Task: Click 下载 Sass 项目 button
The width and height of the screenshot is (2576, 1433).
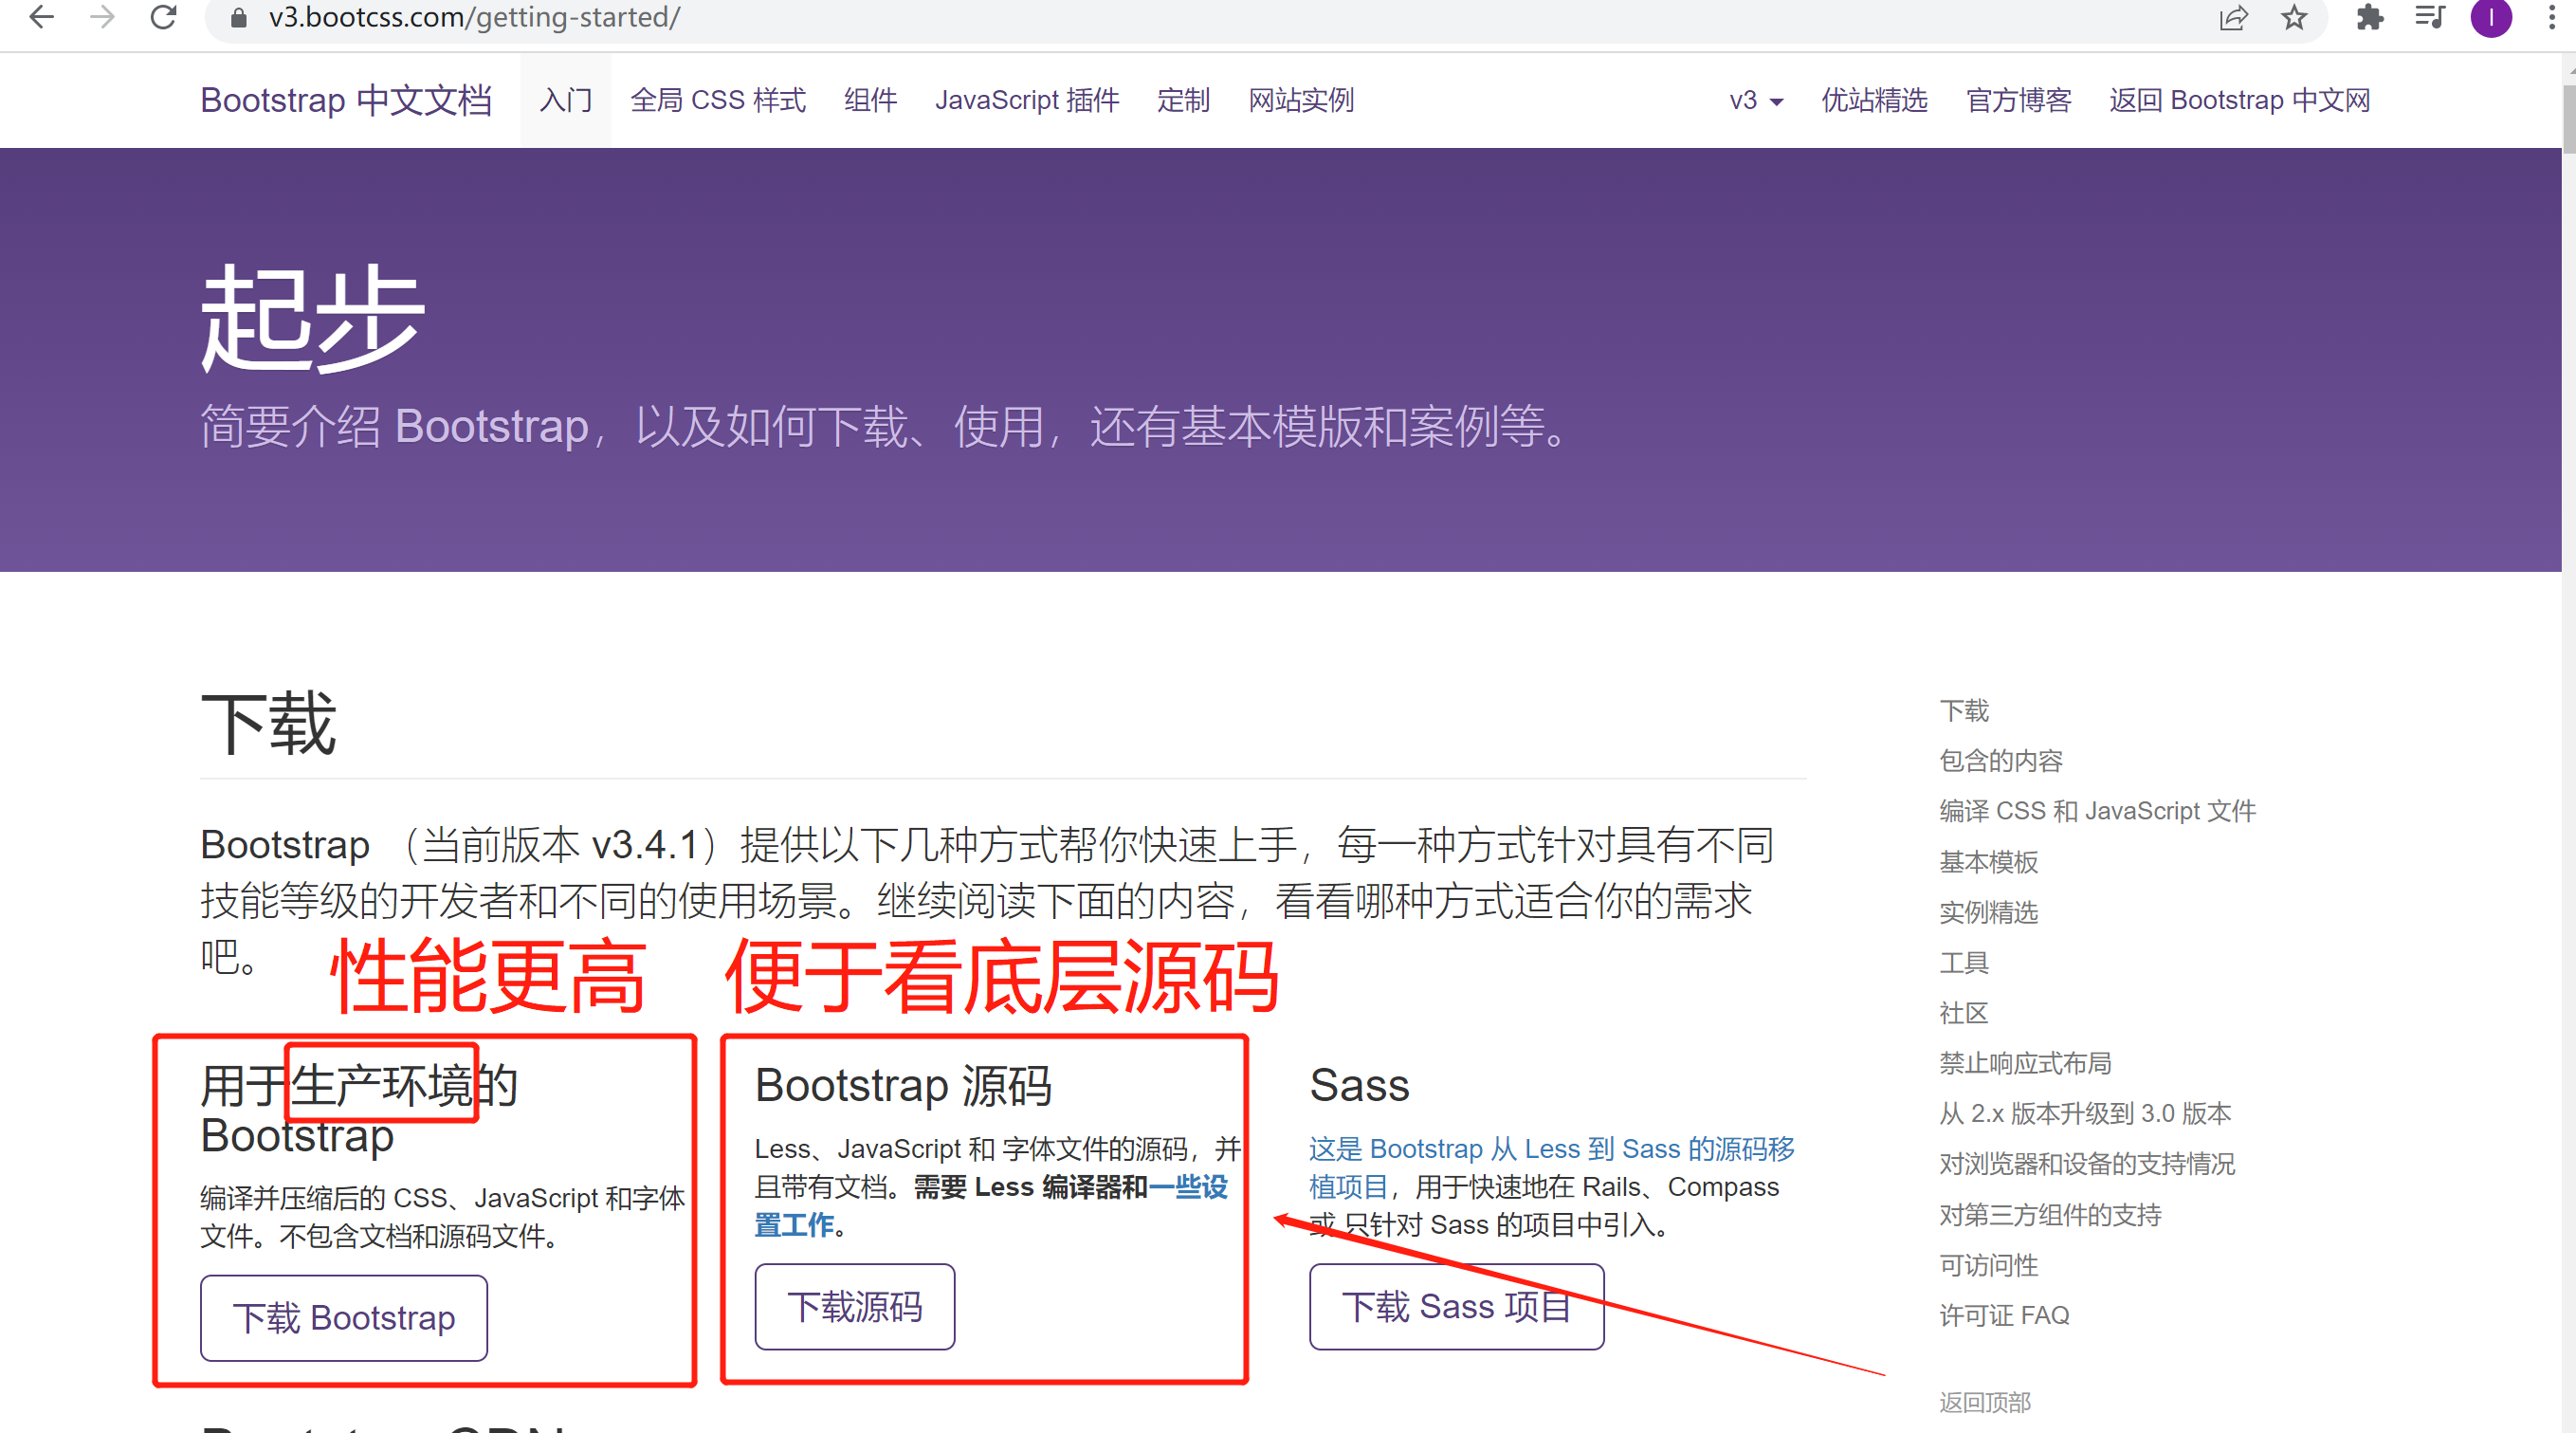Action: 1455,1307
